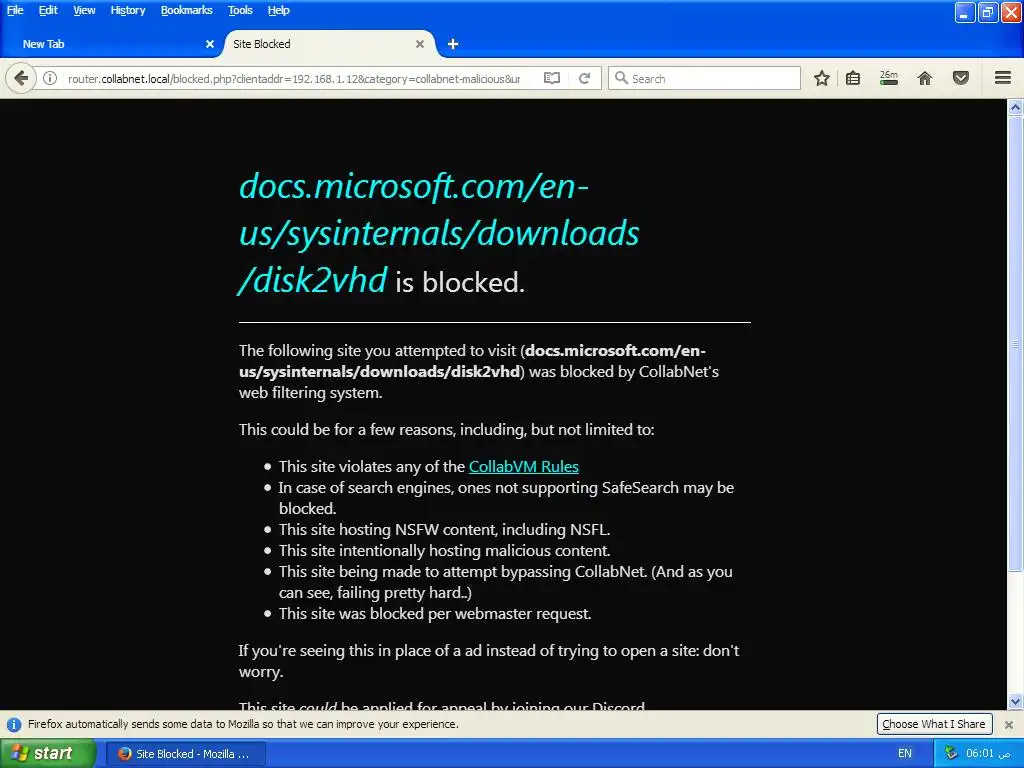1024x768 pixels.
Task: Open the downloads indicator showing 26m
Action: [889, 78]
